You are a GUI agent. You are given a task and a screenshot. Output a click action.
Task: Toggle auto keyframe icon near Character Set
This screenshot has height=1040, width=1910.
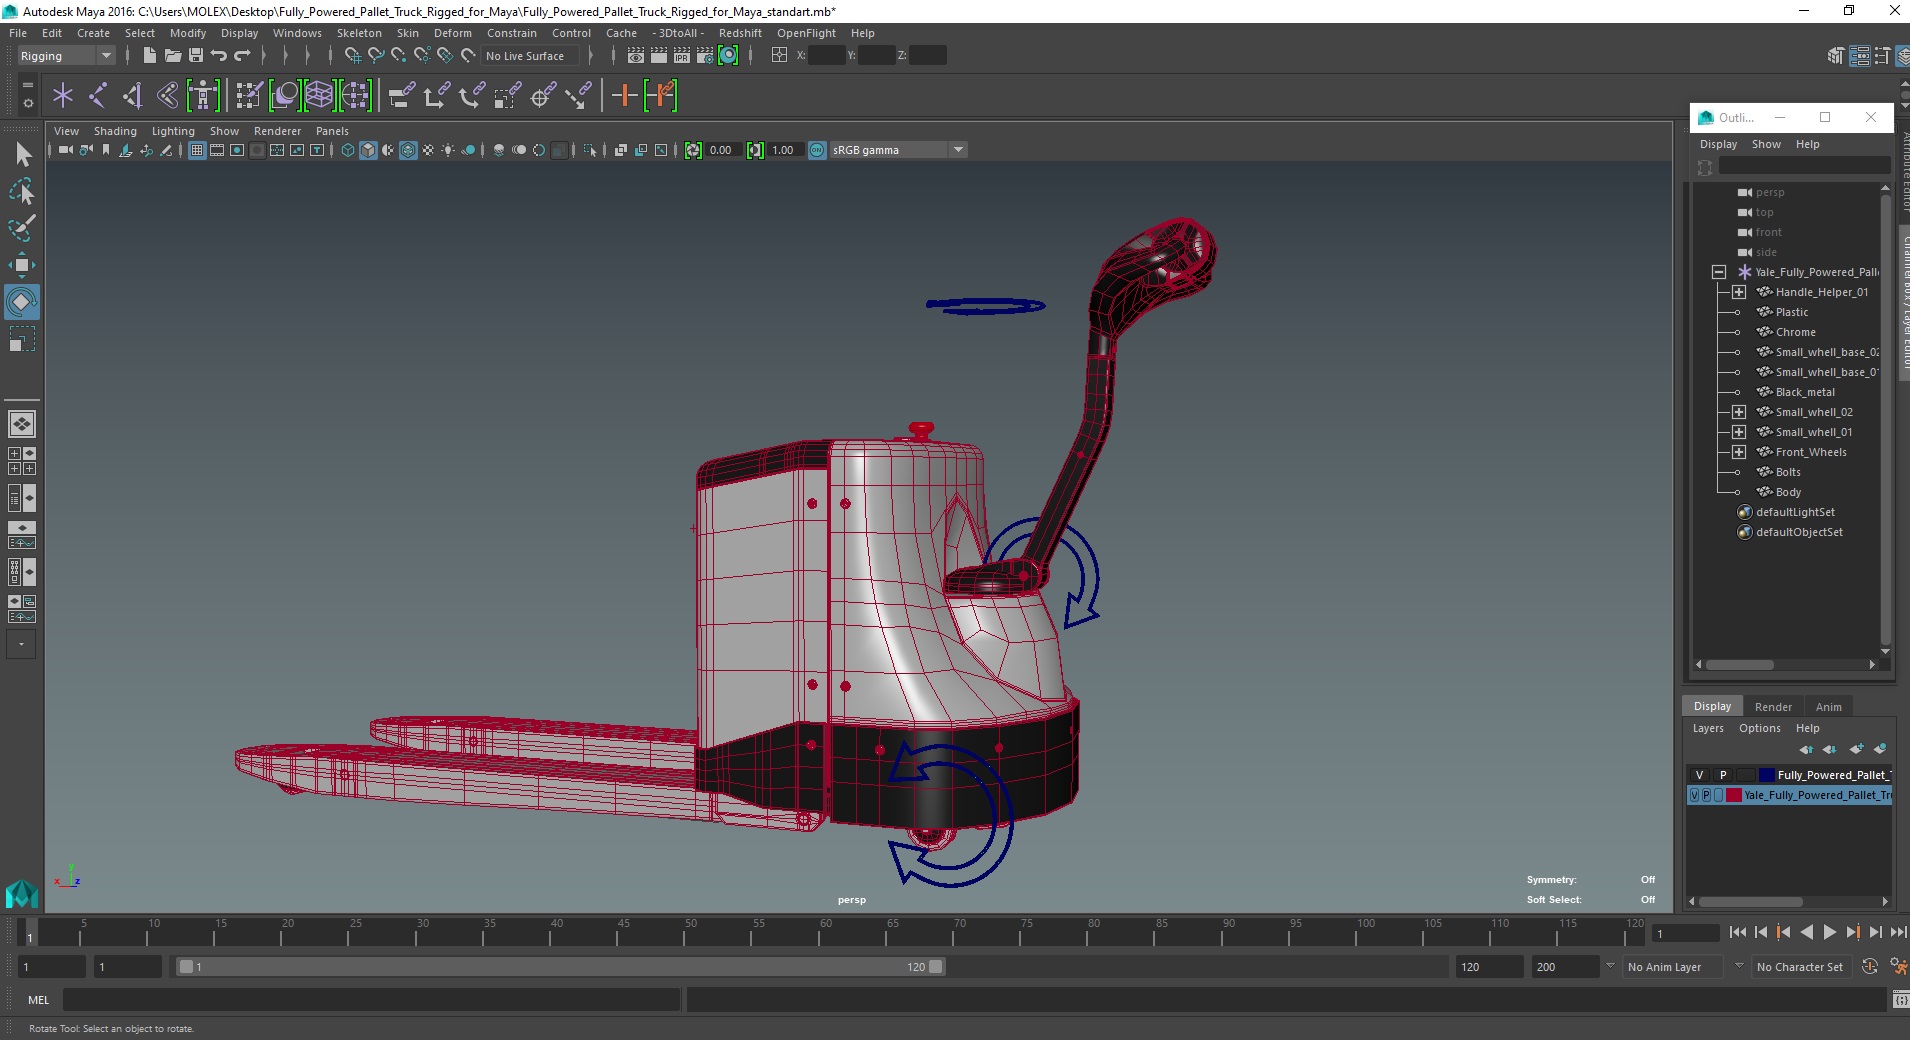(1870, 967)
